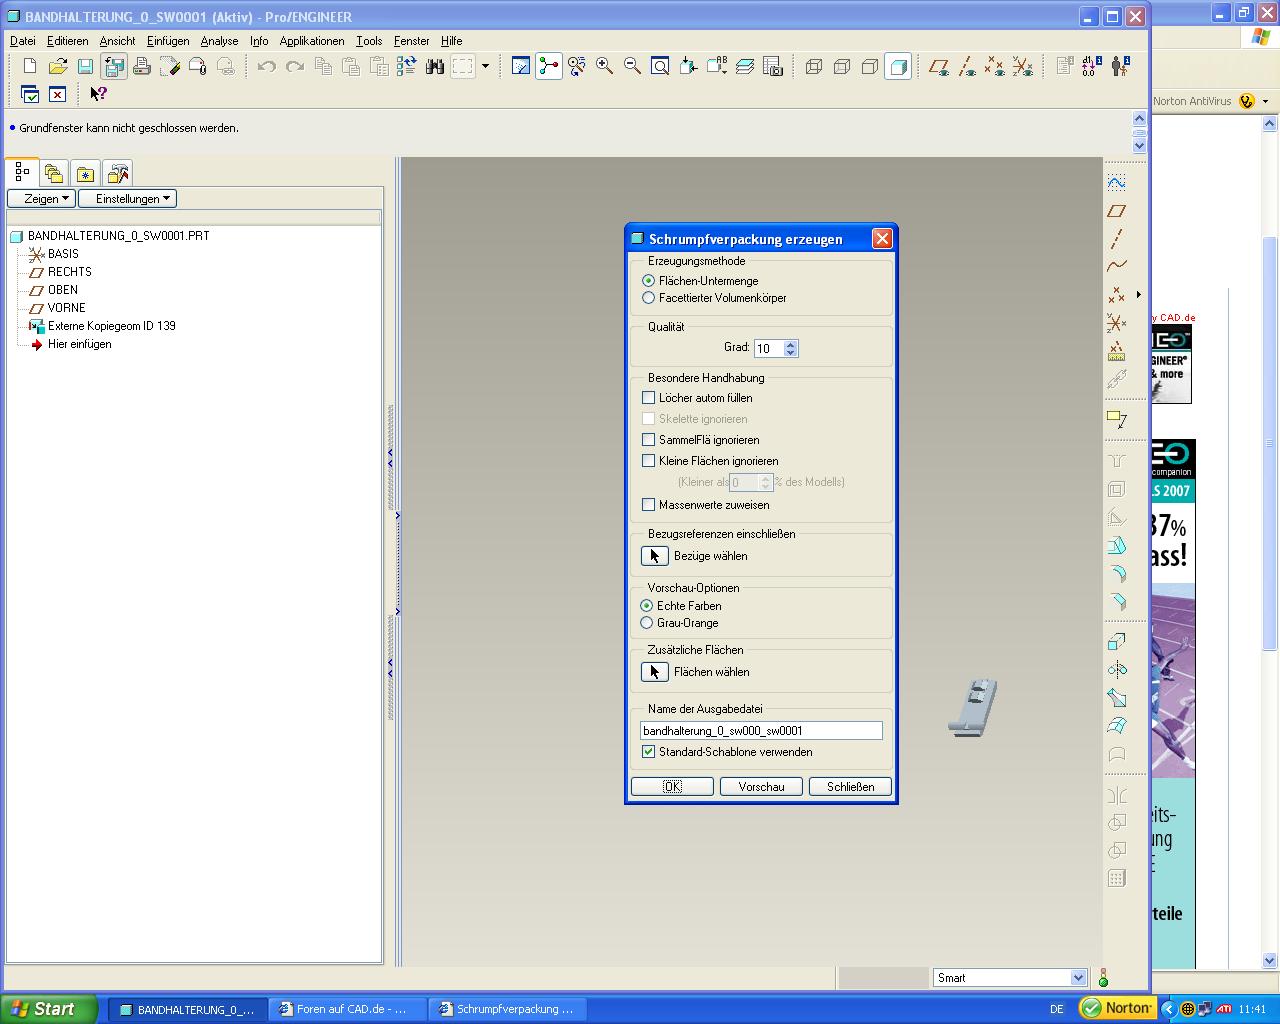Click the new file icon
Screen dimensions: 1280x1024
(29, 67)
